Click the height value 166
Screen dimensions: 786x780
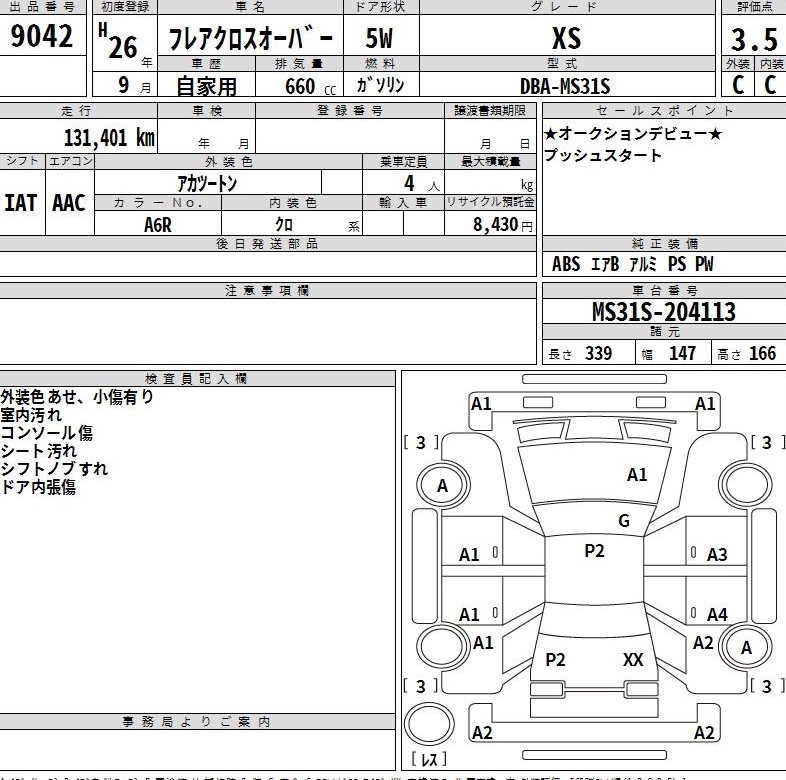pyautogui.click(x=762, y=353)
